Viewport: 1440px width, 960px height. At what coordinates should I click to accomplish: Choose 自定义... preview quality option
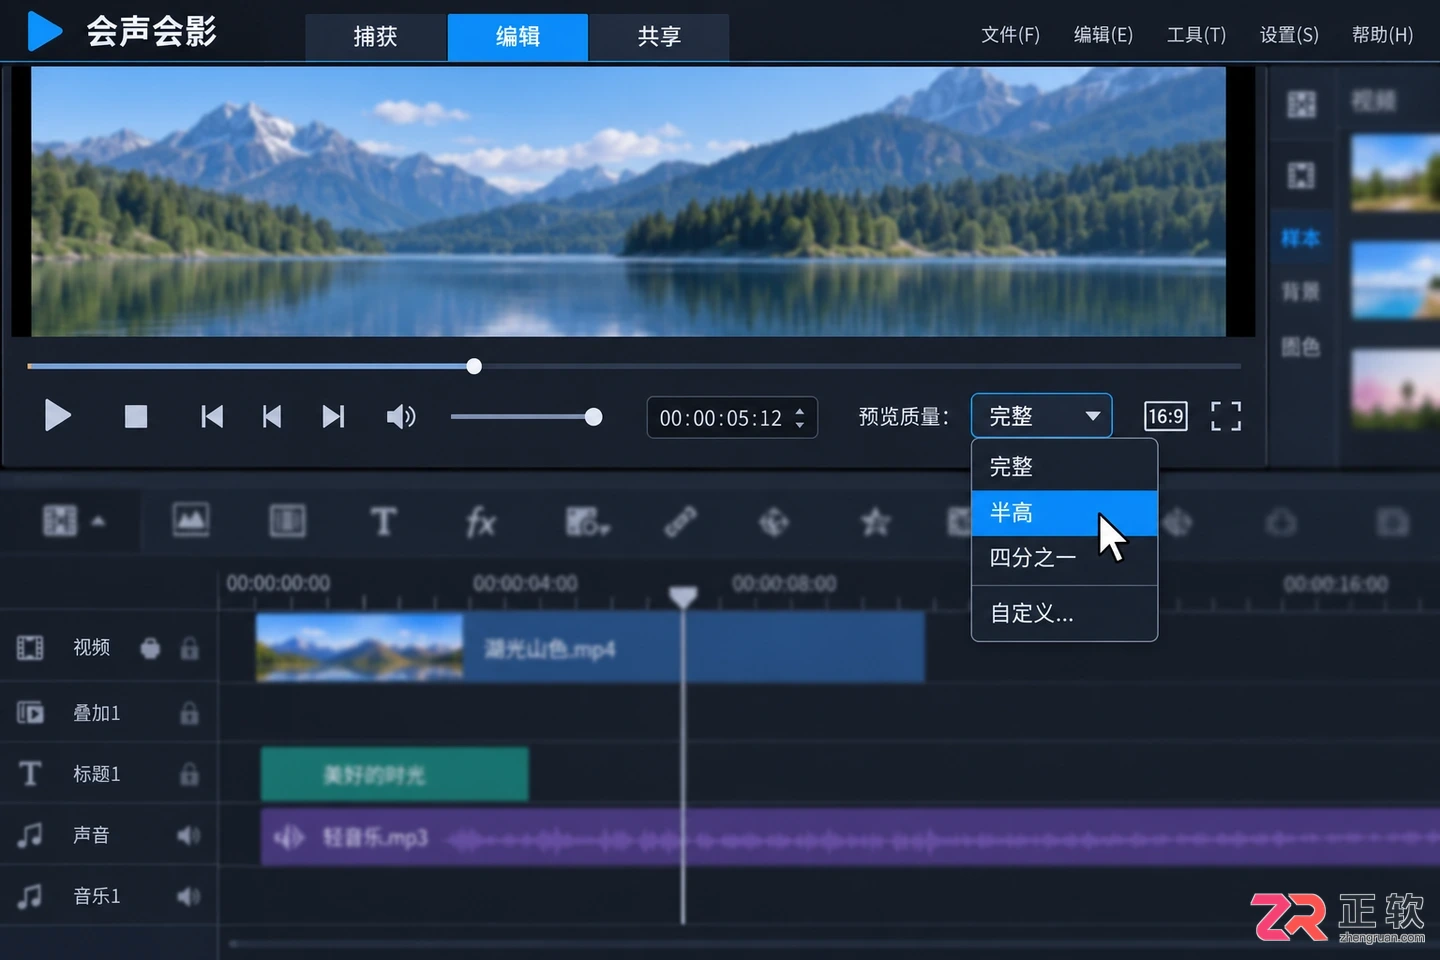[1064, 613]
